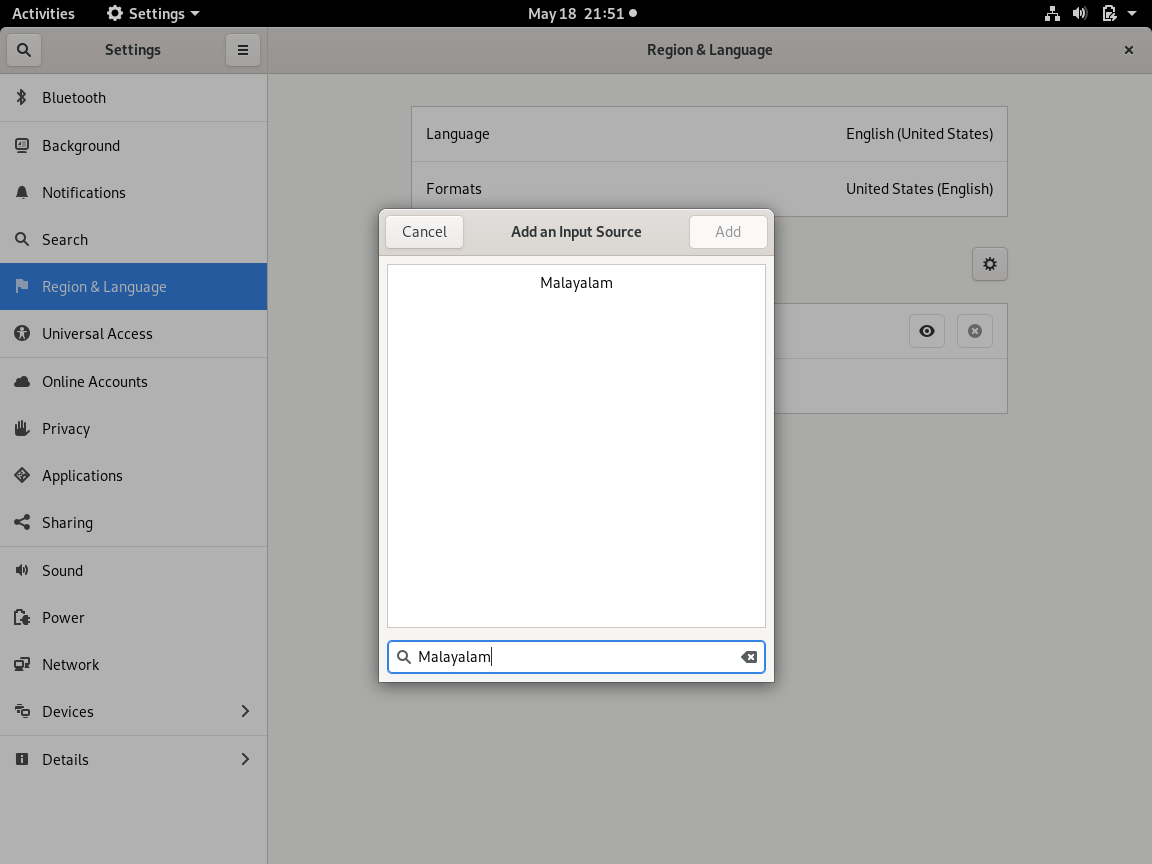Click the search magnifier icon in Settings header
Screen dimensions: 1152x864
coord(24,50)
